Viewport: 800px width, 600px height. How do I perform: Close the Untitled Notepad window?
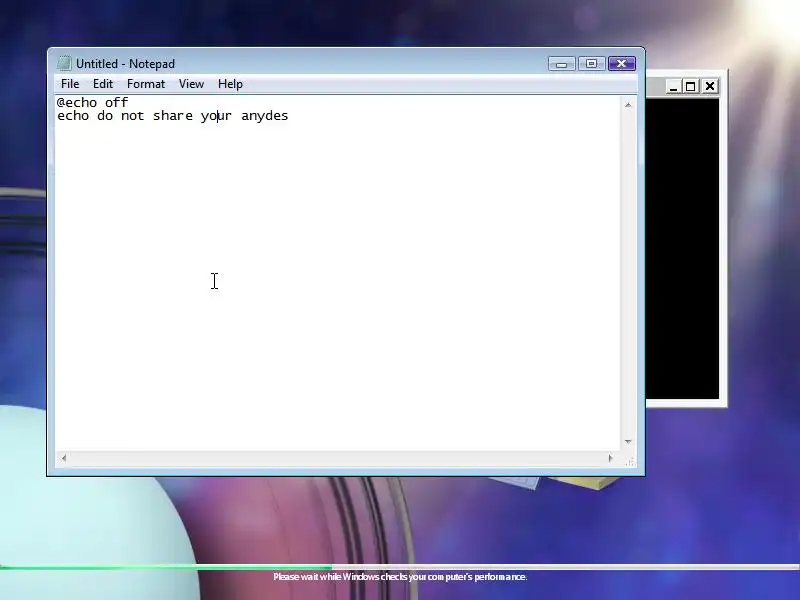tap(621, 64)
